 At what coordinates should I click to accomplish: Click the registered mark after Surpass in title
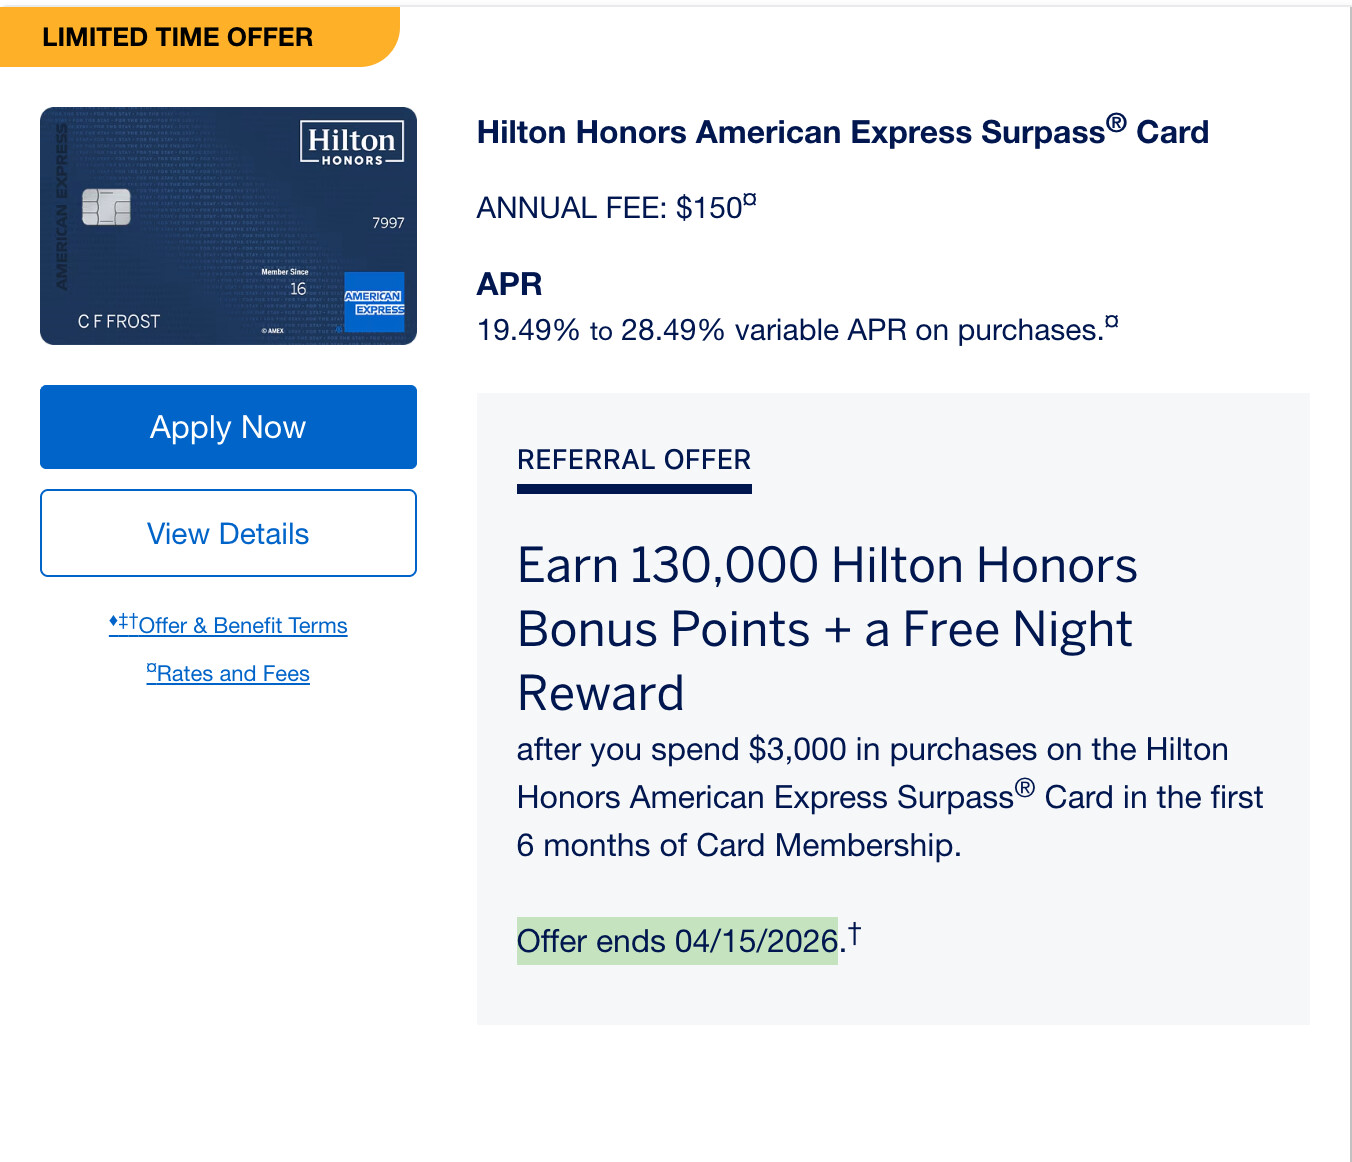point(1116,123)
